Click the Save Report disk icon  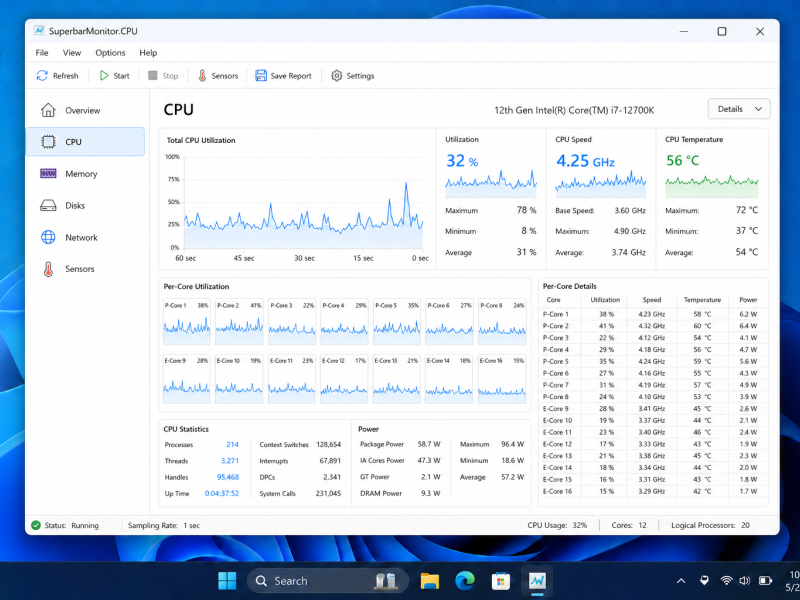click(x=261, y=76)
